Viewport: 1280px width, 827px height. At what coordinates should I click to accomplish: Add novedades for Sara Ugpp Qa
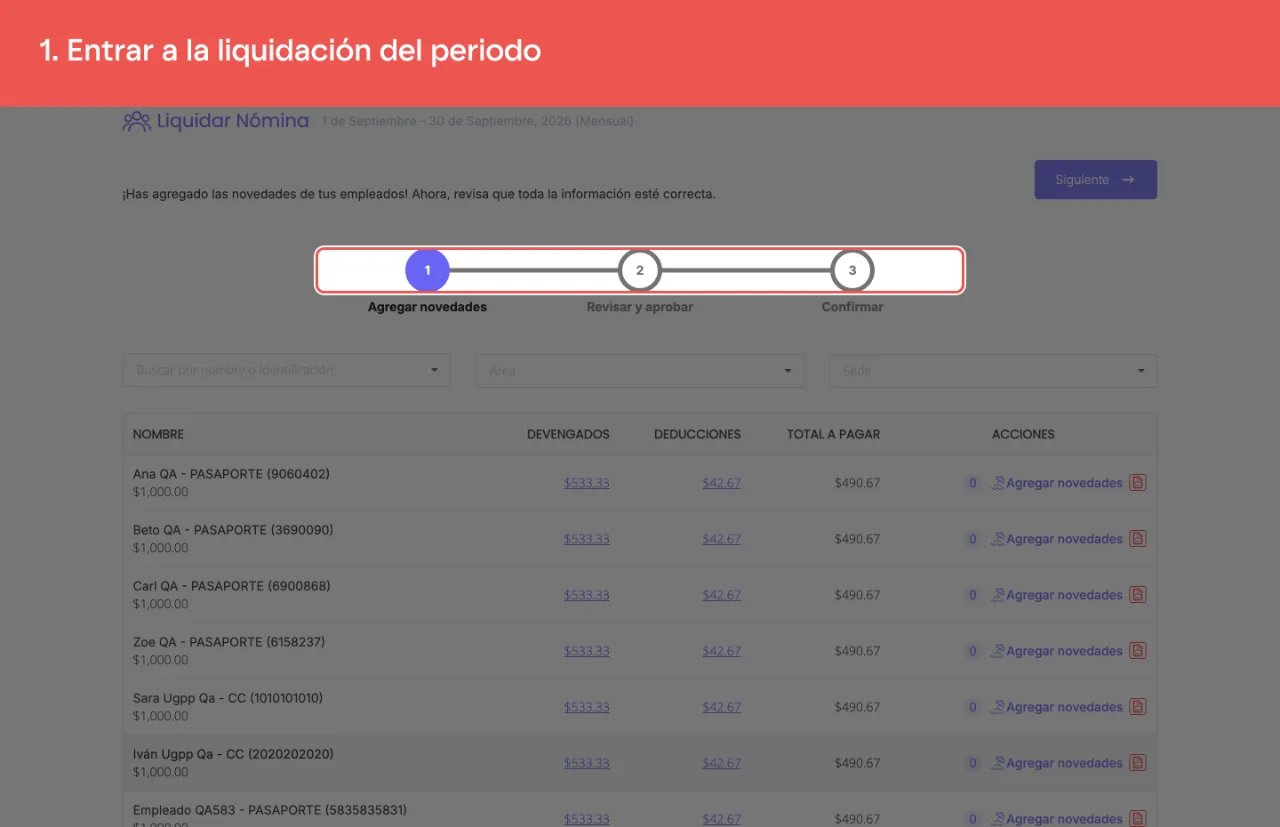1056,707
